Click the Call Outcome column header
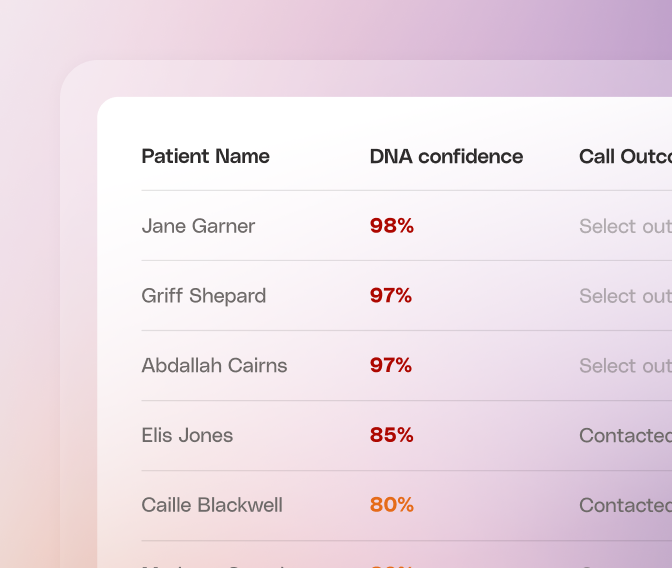Screen dimensions: 672x568 click(625, 156)
